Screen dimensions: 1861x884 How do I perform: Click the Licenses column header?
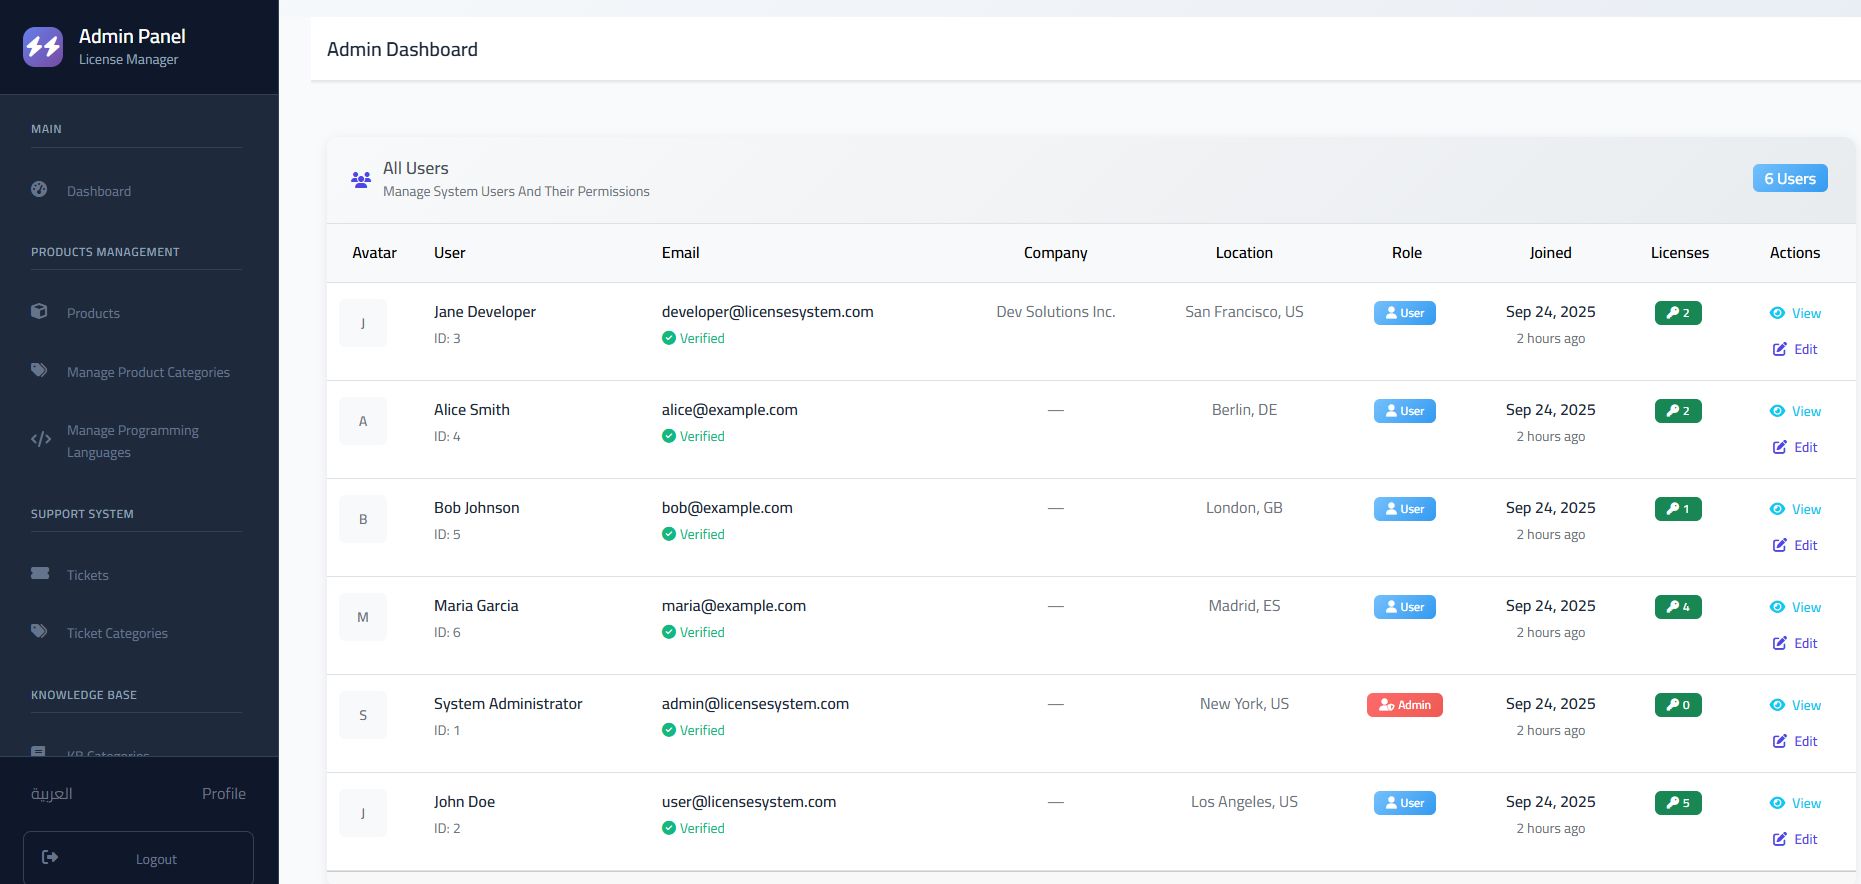point(1679,253)
